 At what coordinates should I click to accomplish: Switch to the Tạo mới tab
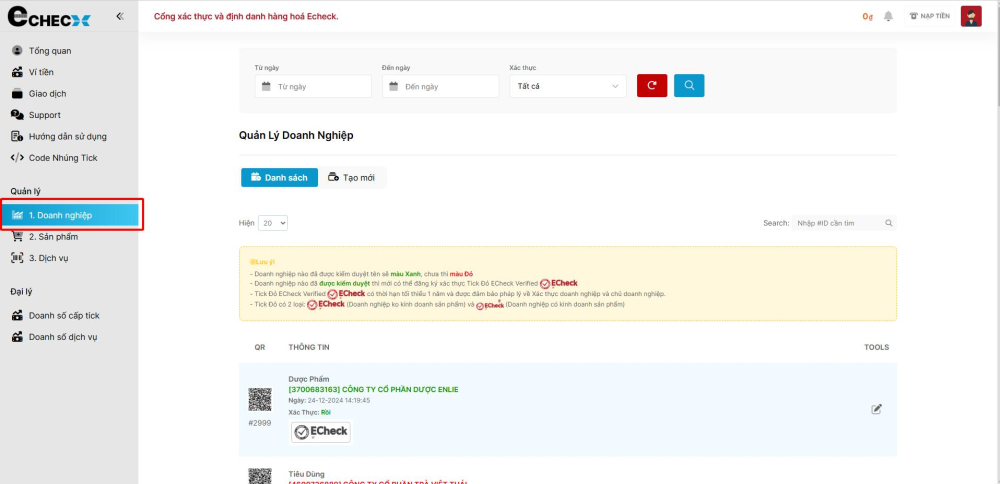coord(352,177)
